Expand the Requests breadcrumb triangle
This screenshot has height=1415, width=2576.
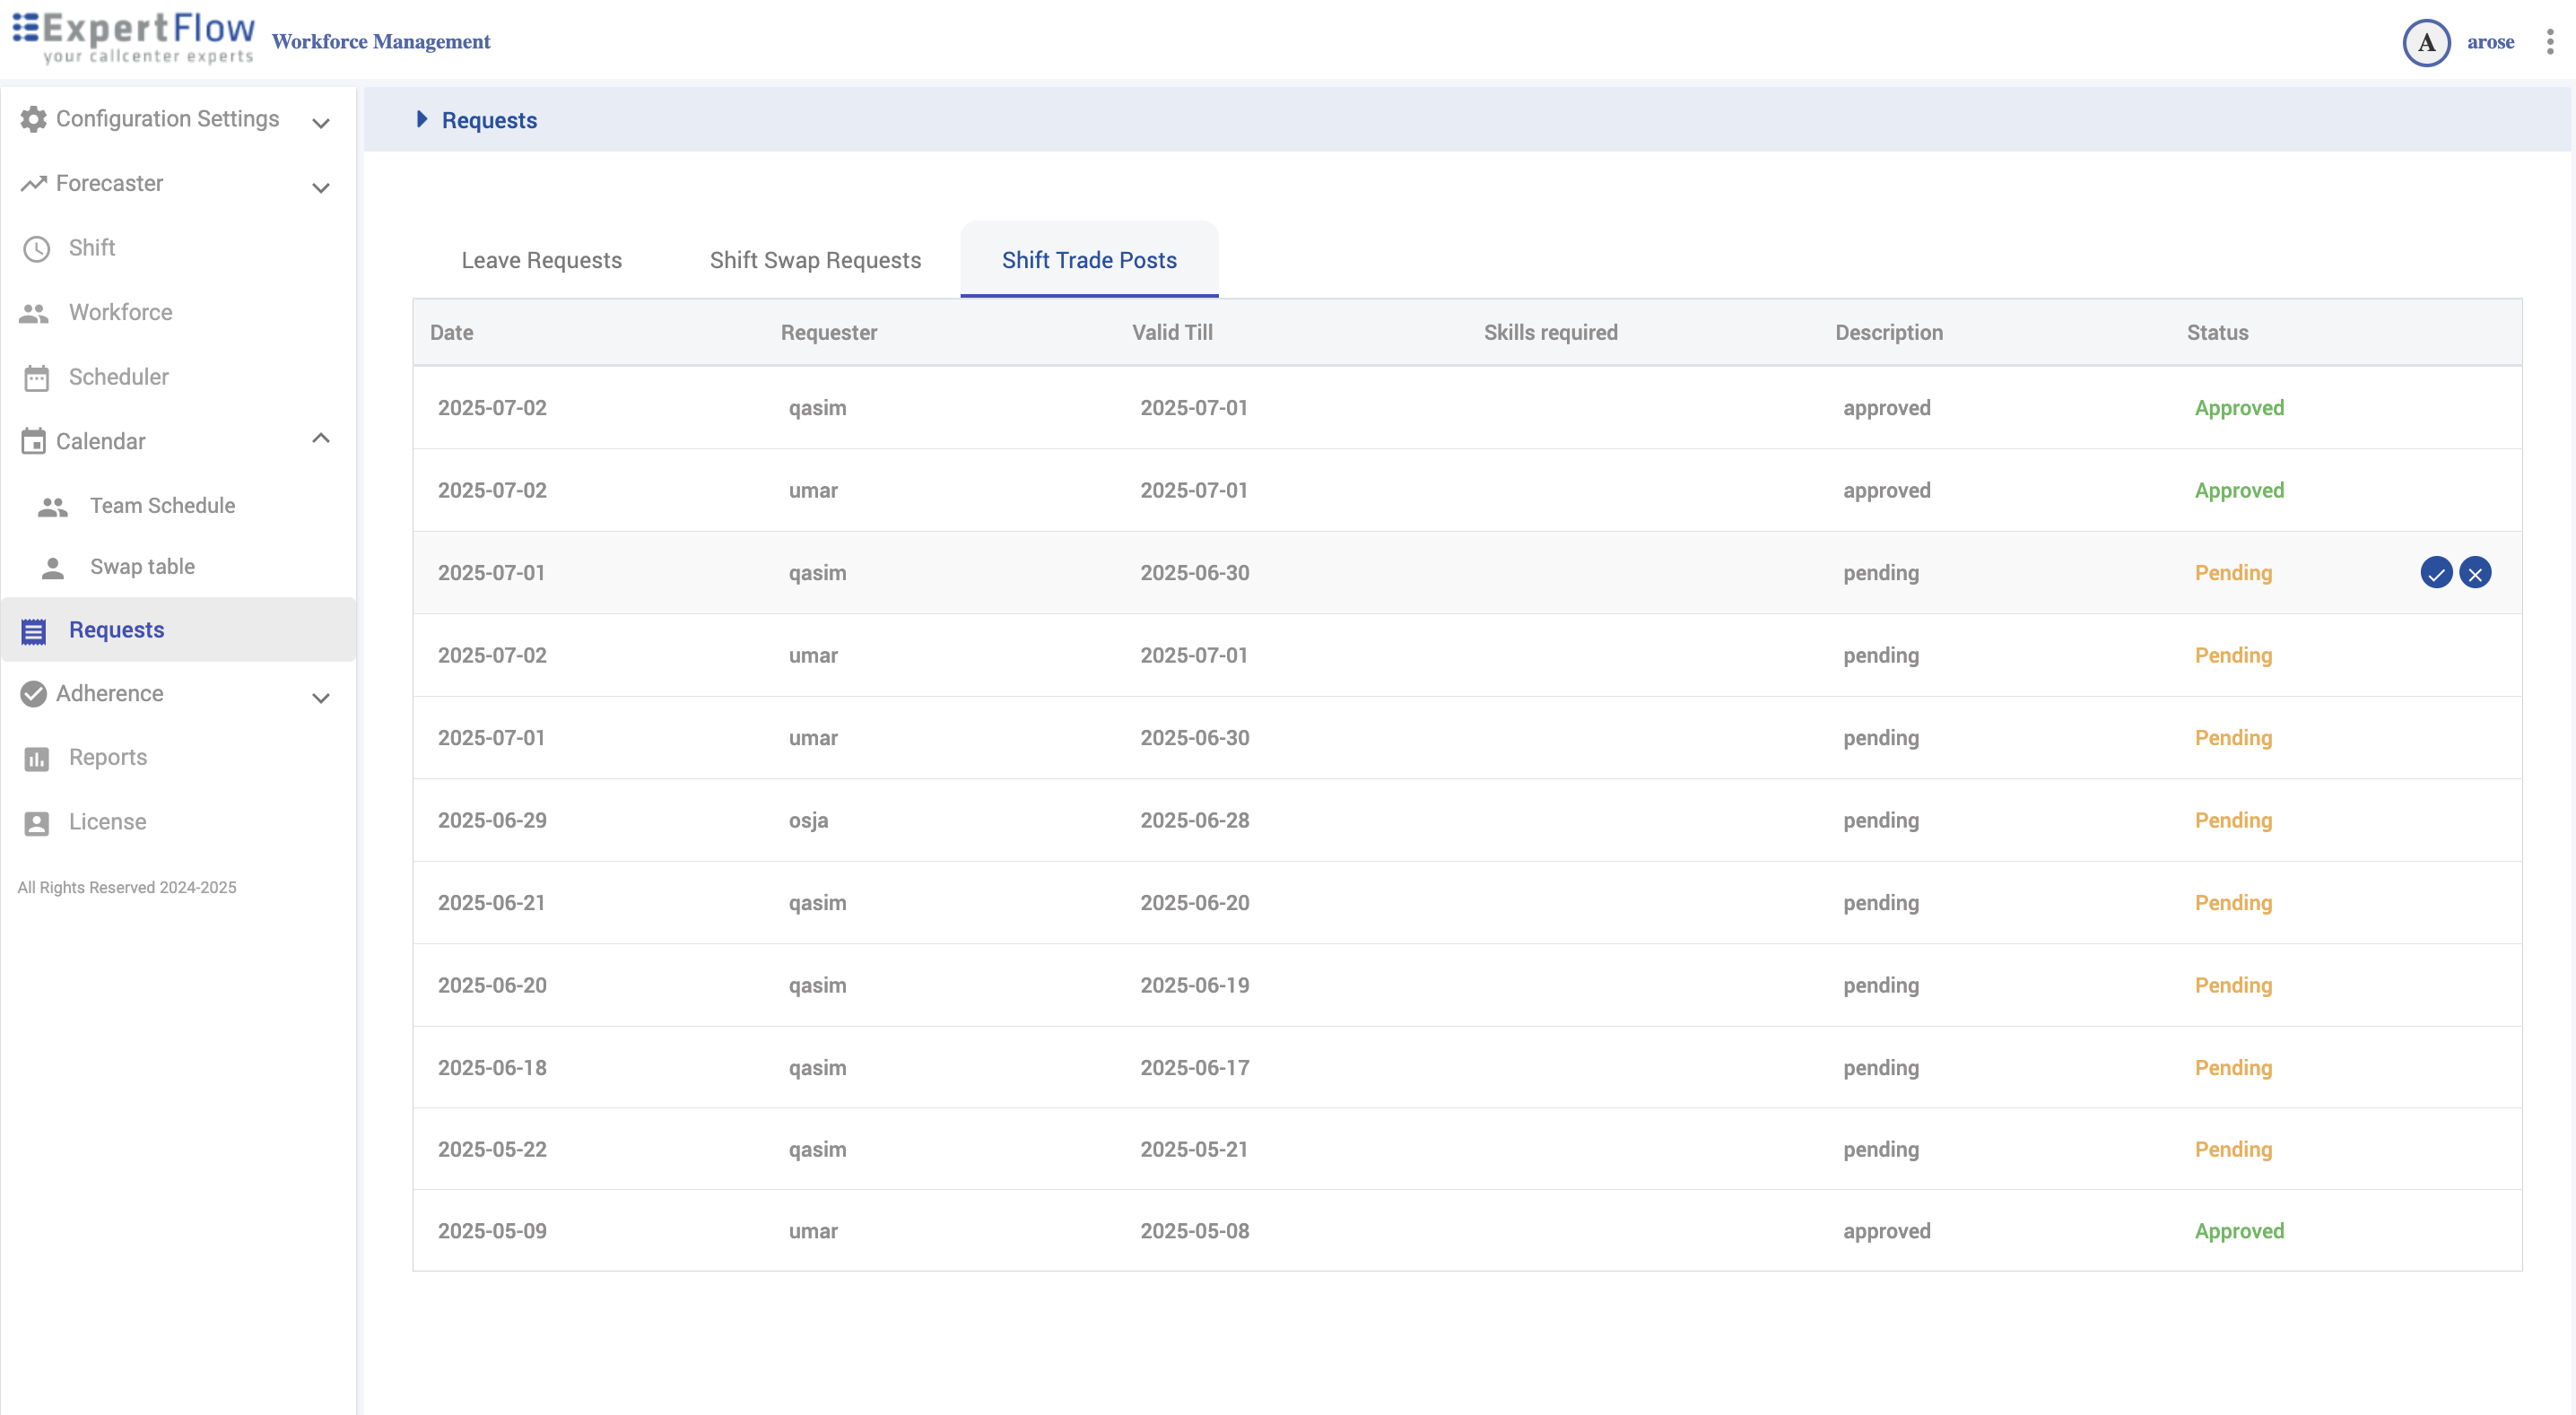[x=421, y=120]
